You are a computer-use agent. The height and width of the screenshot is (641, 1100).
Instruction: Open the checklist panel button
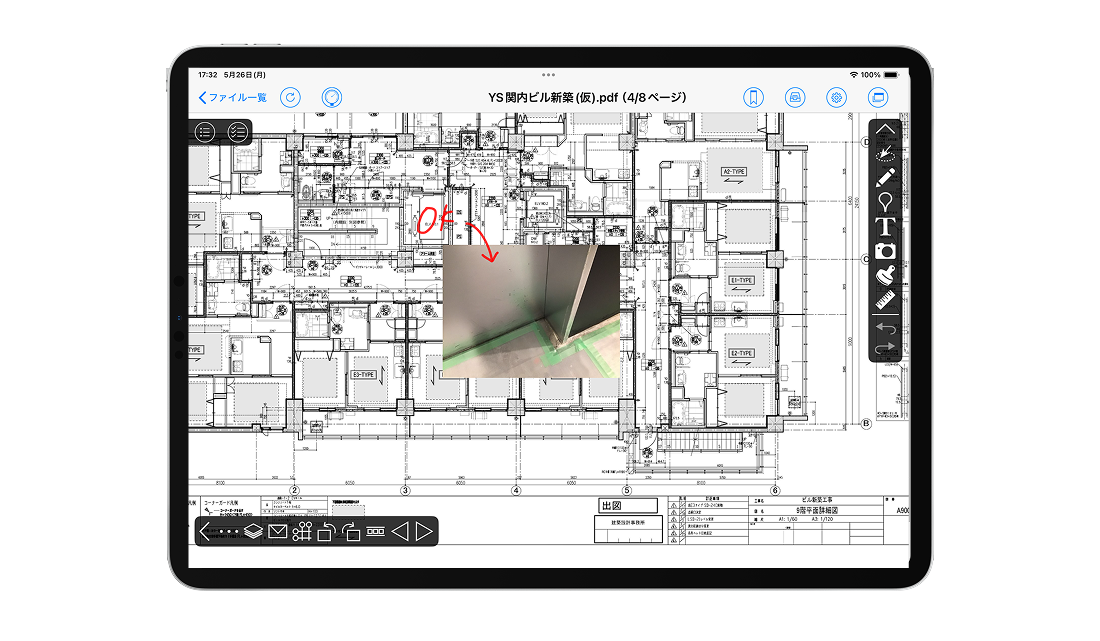(237, 132)
